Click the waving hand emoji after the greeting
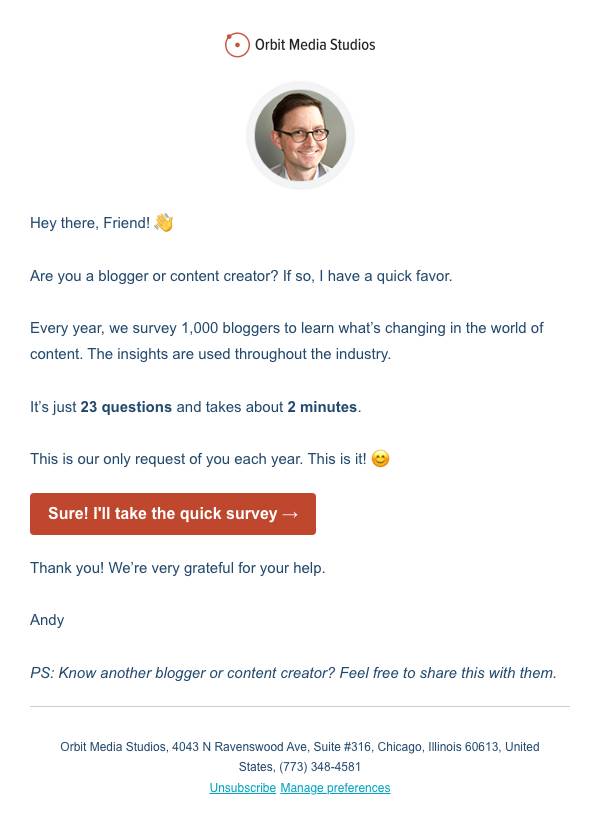The height and width of the screenshot is (839, 600). click(164, 223)
